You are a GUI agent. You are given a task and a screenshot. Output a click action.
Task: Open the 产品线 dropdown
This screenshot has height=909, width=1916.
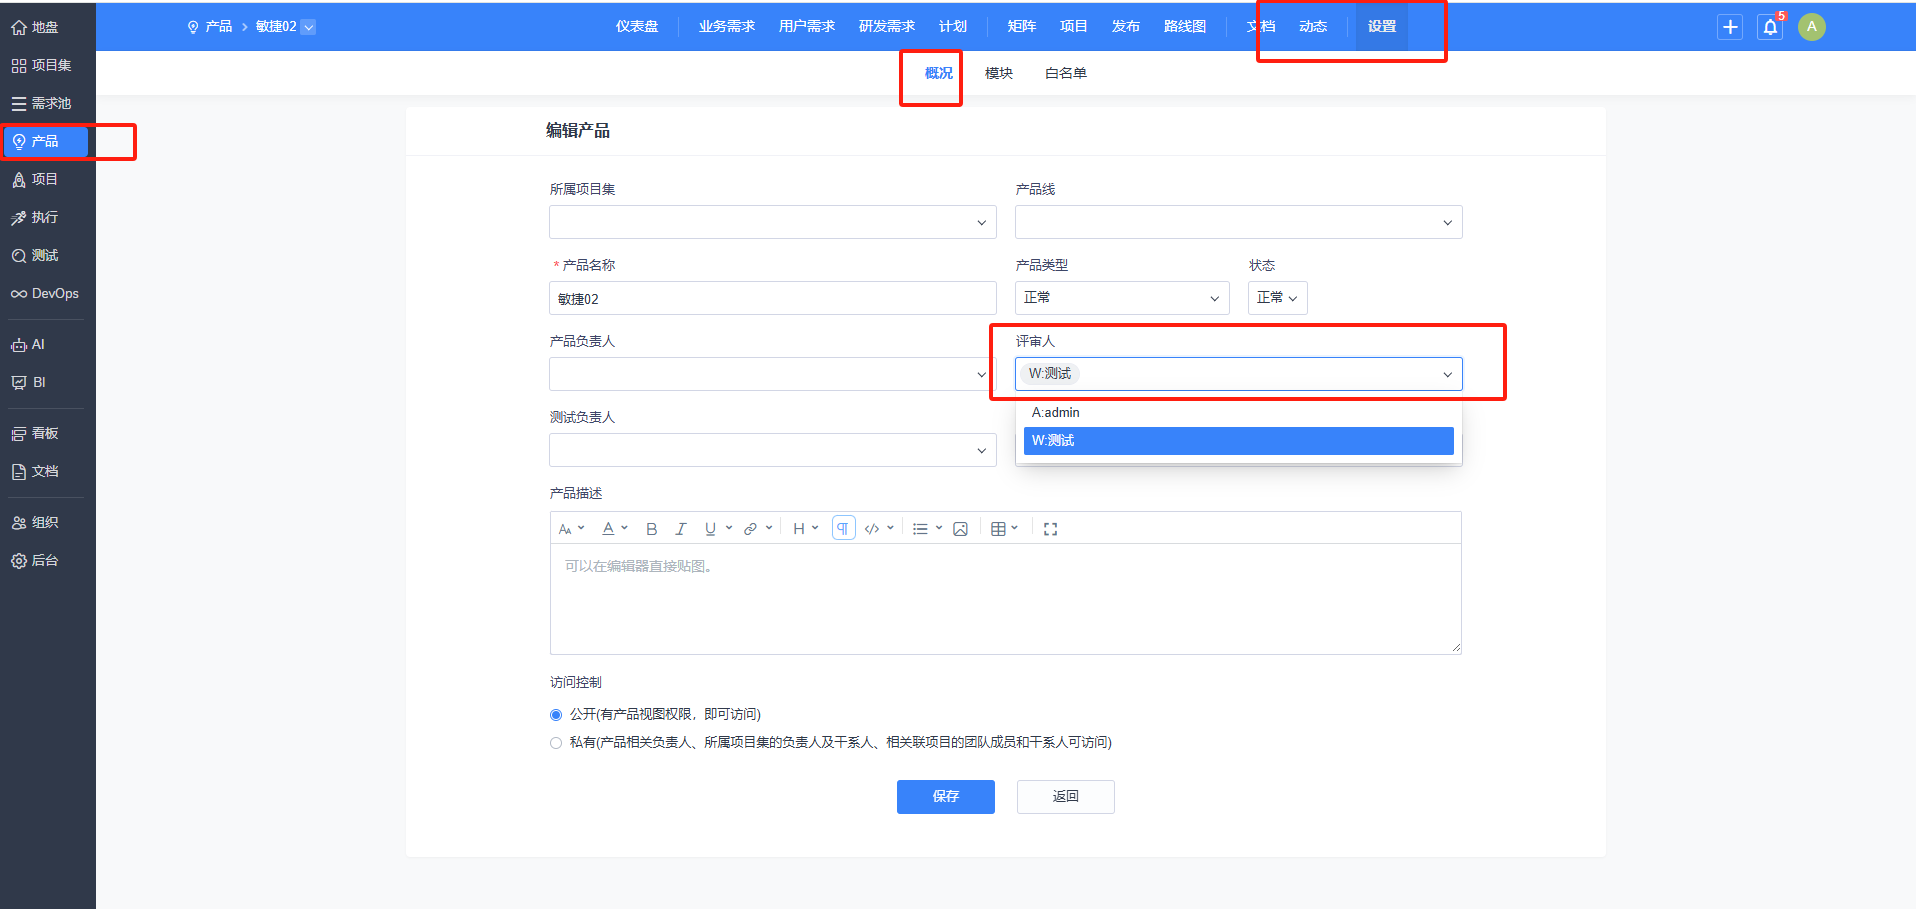pos(1238,222)
